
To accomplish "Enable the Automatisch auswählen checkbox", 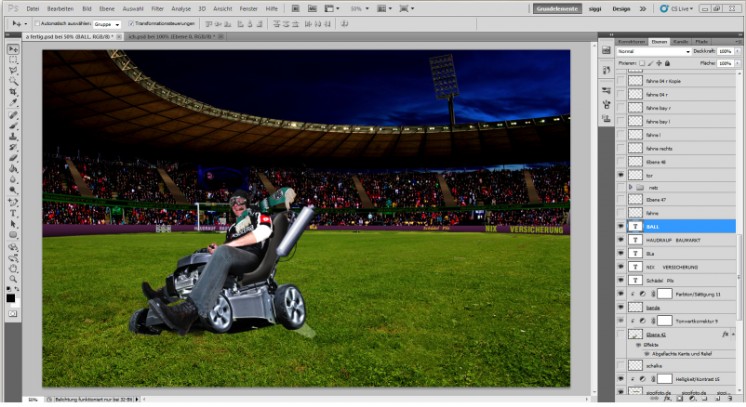I will click(x=37, y=23).
